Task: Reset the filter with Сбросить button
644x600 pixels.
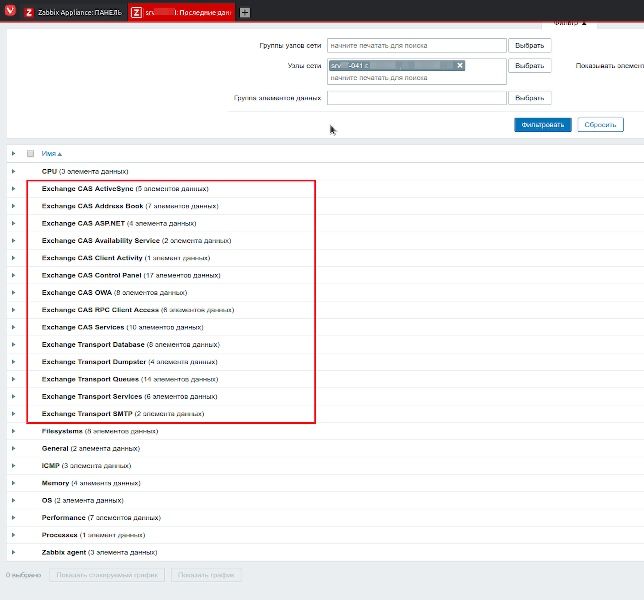Action: point(600,125)
